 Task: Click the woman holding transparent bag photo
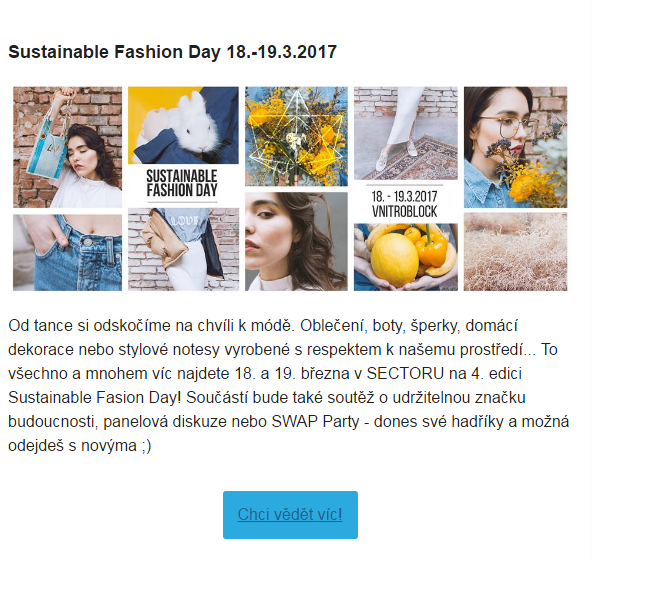pyautogui.click(x=67, y=146)
